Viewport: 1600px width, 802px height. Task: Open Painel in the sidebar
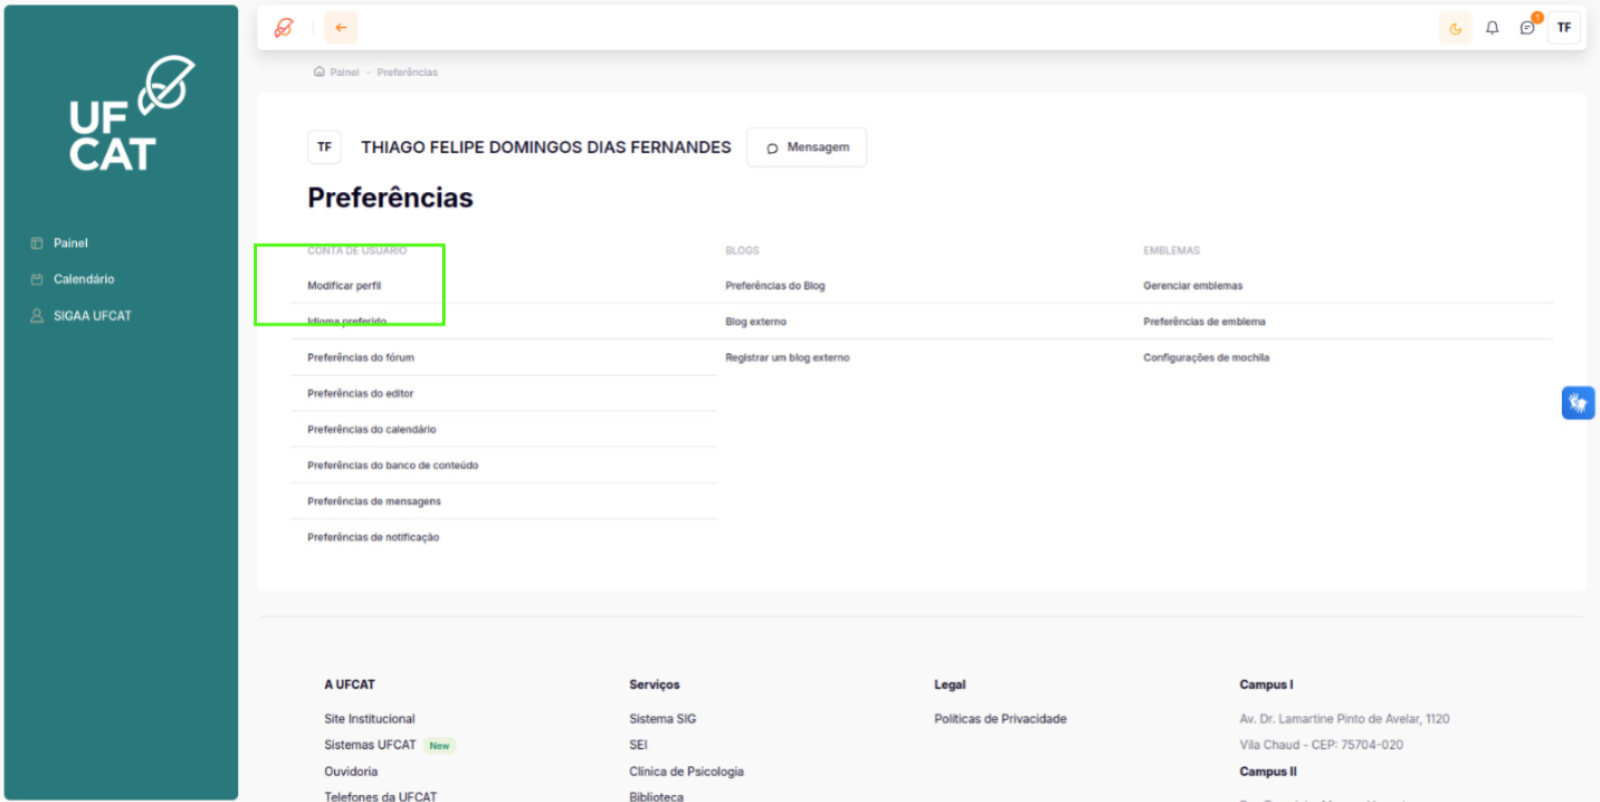click(71, 243)
